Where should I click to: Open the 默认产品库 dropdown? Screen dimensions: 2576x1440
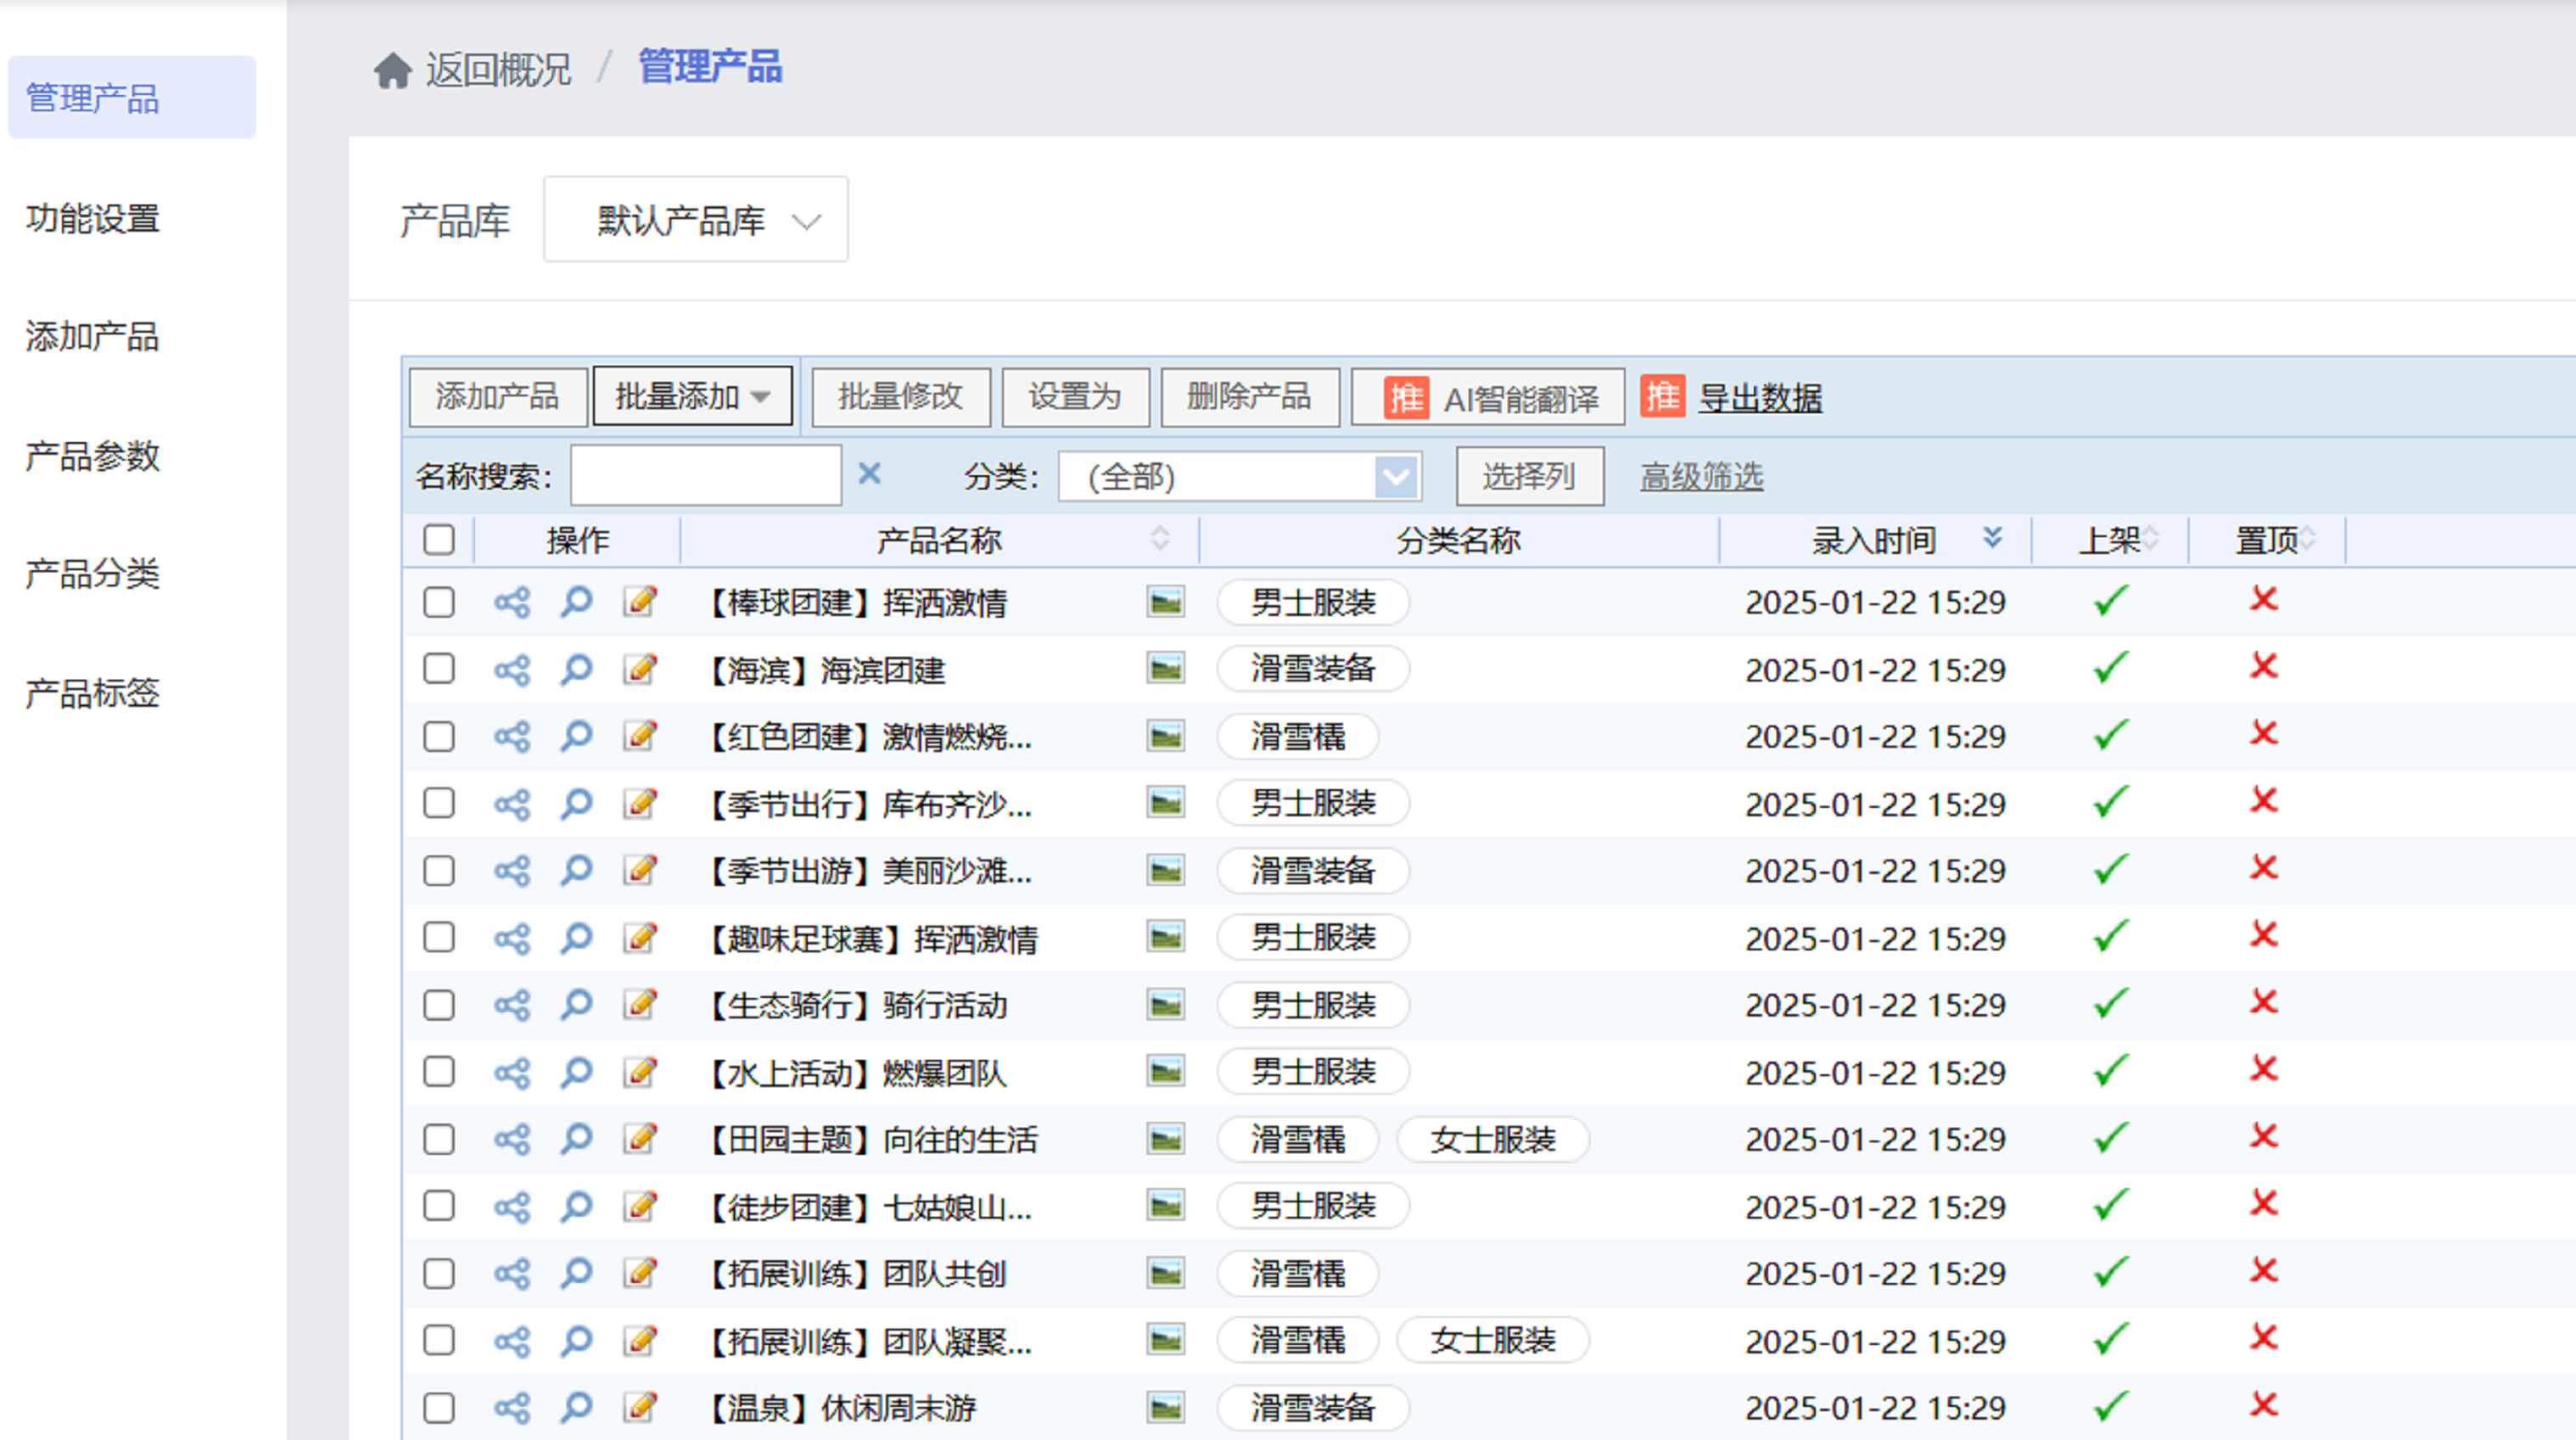(x=696, y=220)
